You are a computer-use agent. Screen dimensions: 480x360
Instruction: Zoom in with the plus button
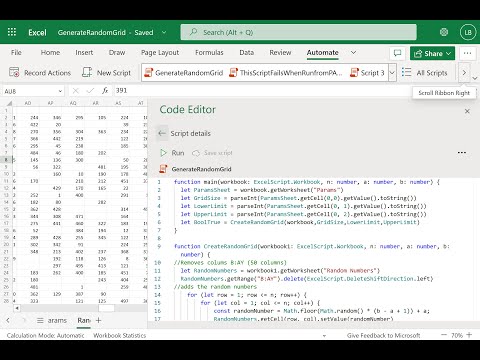(469, 335)
